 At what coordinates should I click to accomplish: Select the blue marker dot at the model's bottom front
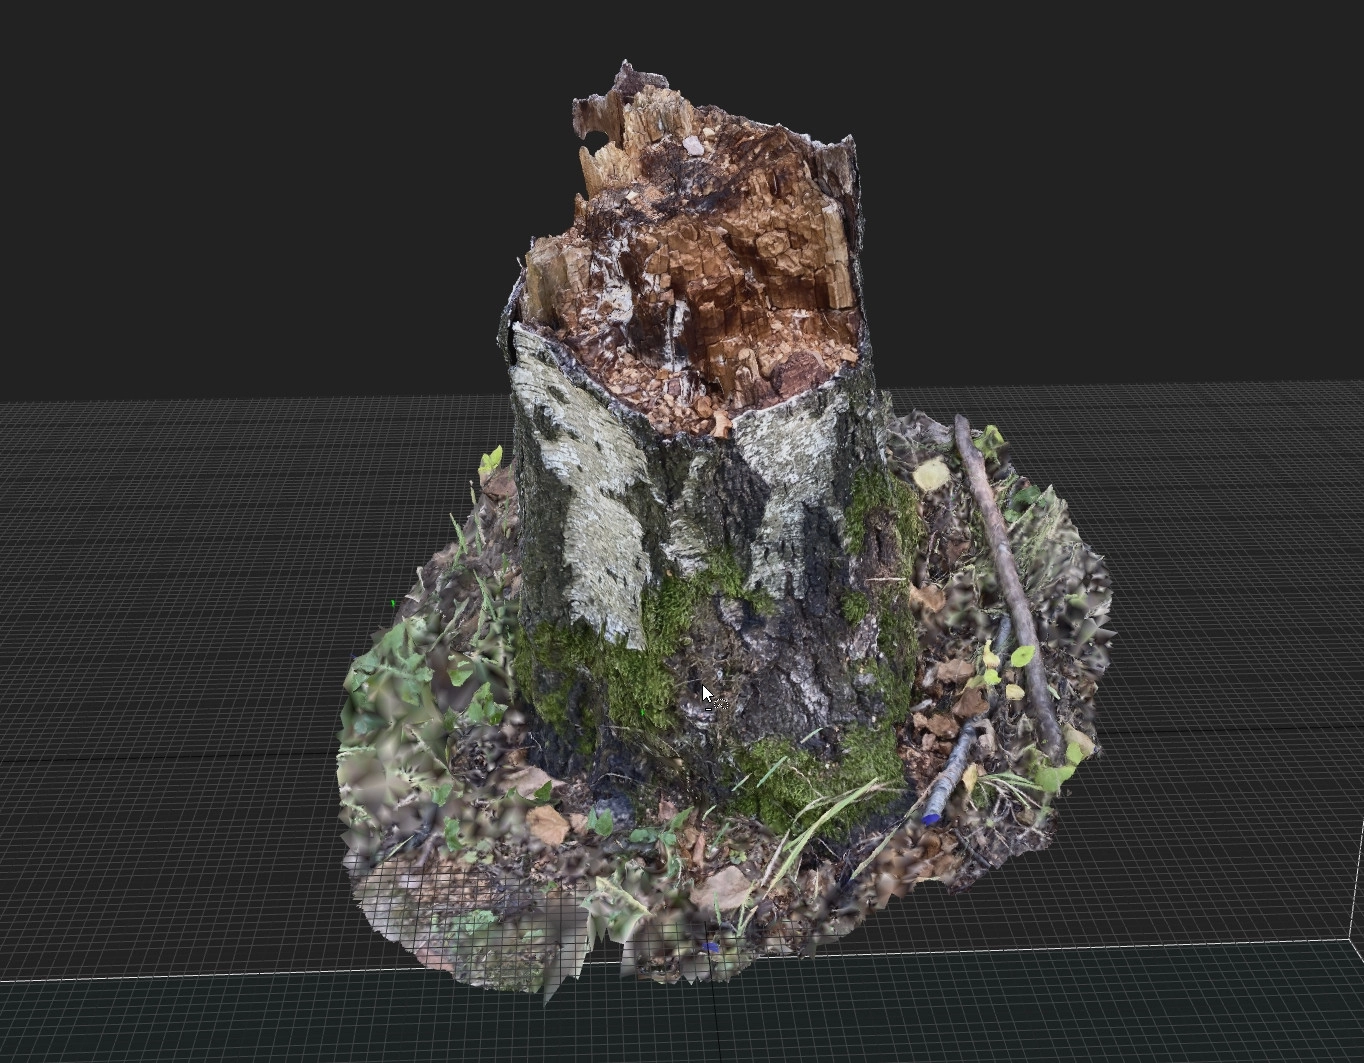pos(711,946)
